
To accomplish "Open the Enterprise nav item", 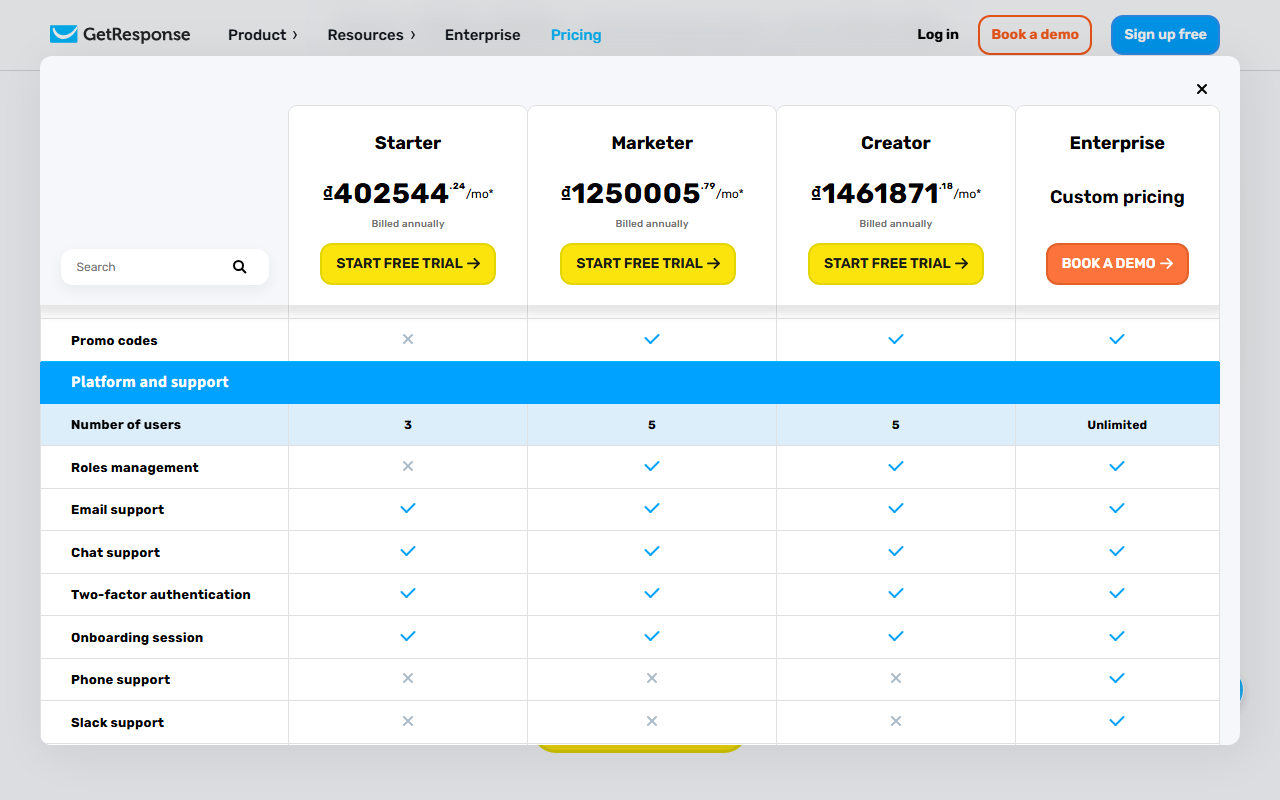I will [x=483, y=35].
